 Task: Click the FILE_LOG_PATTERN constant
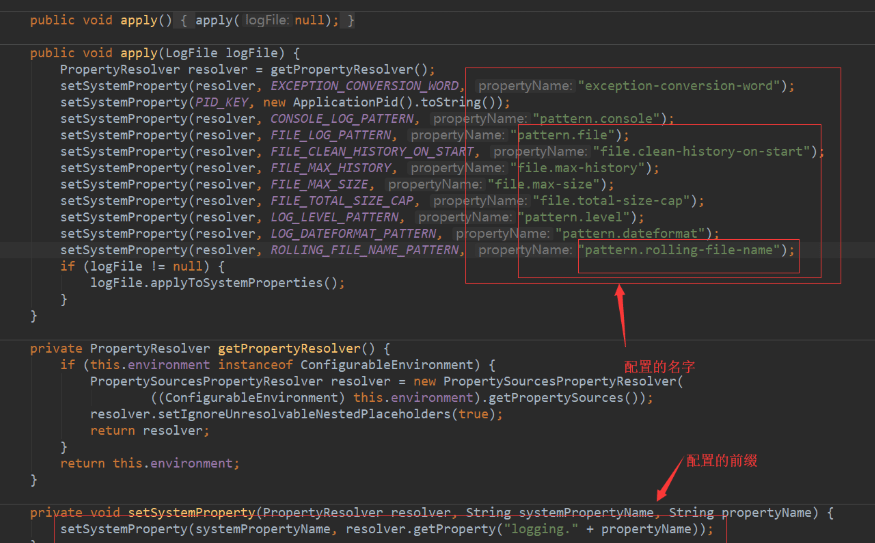[331, 135]
